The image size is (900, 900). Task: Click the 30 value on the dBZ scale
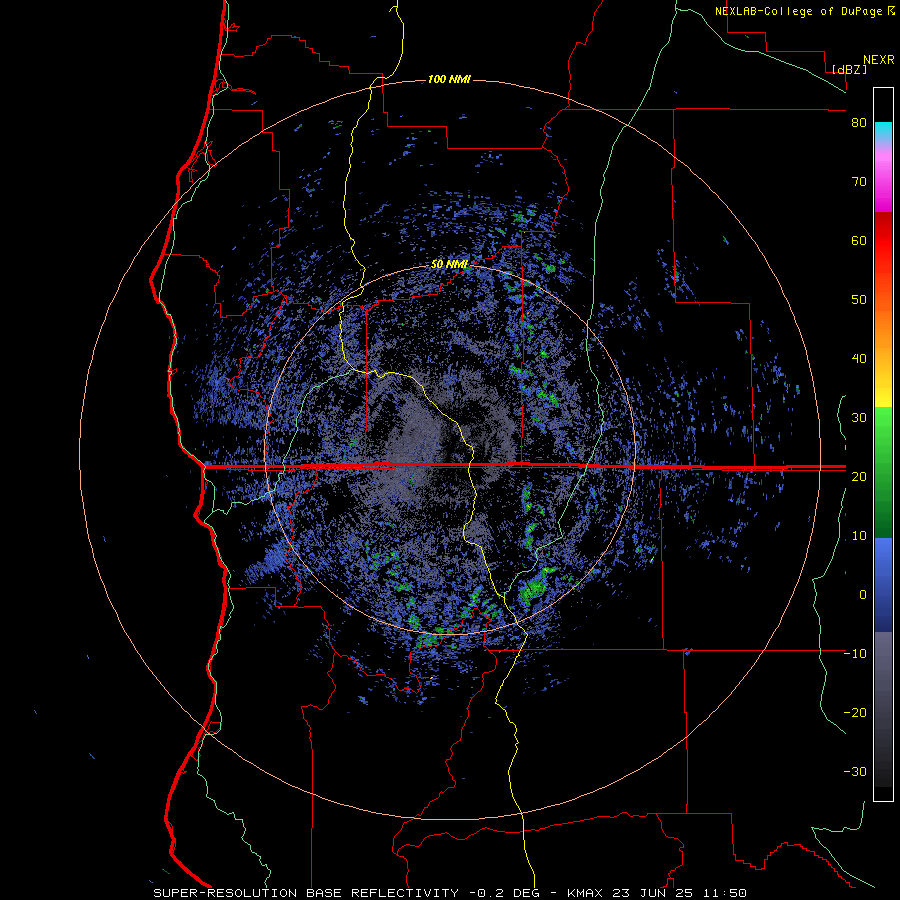(859, 418)
